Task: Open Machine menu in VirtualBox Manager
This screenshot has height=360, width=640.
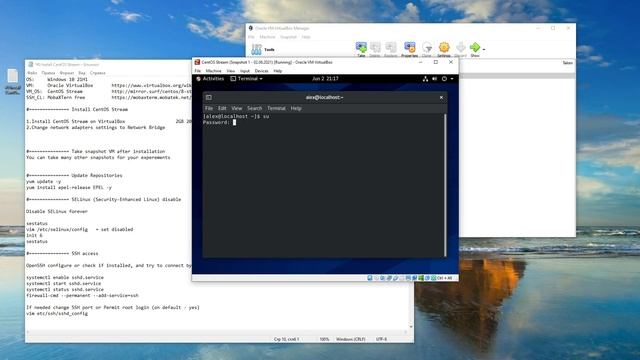Action: (267, 37)
